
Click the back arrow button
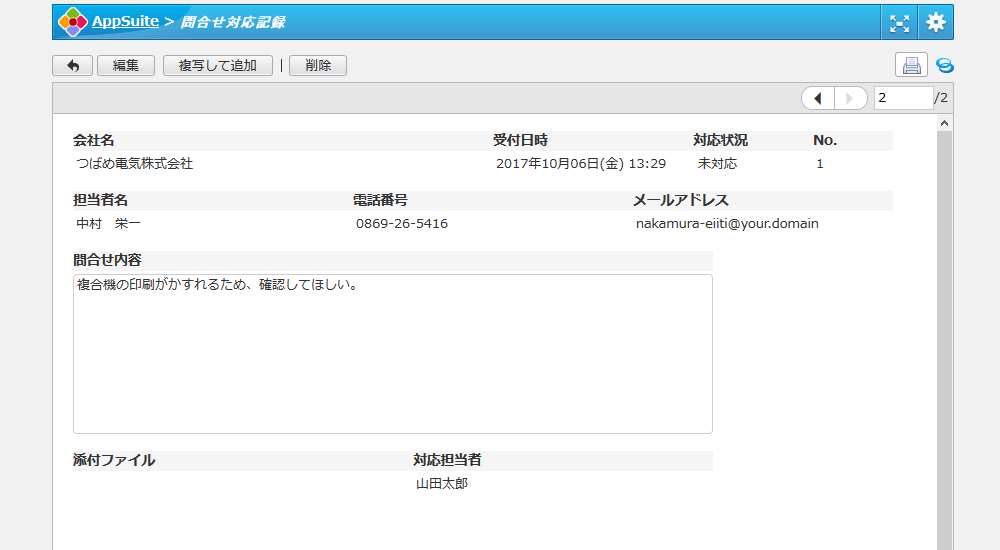pos(72,66)
